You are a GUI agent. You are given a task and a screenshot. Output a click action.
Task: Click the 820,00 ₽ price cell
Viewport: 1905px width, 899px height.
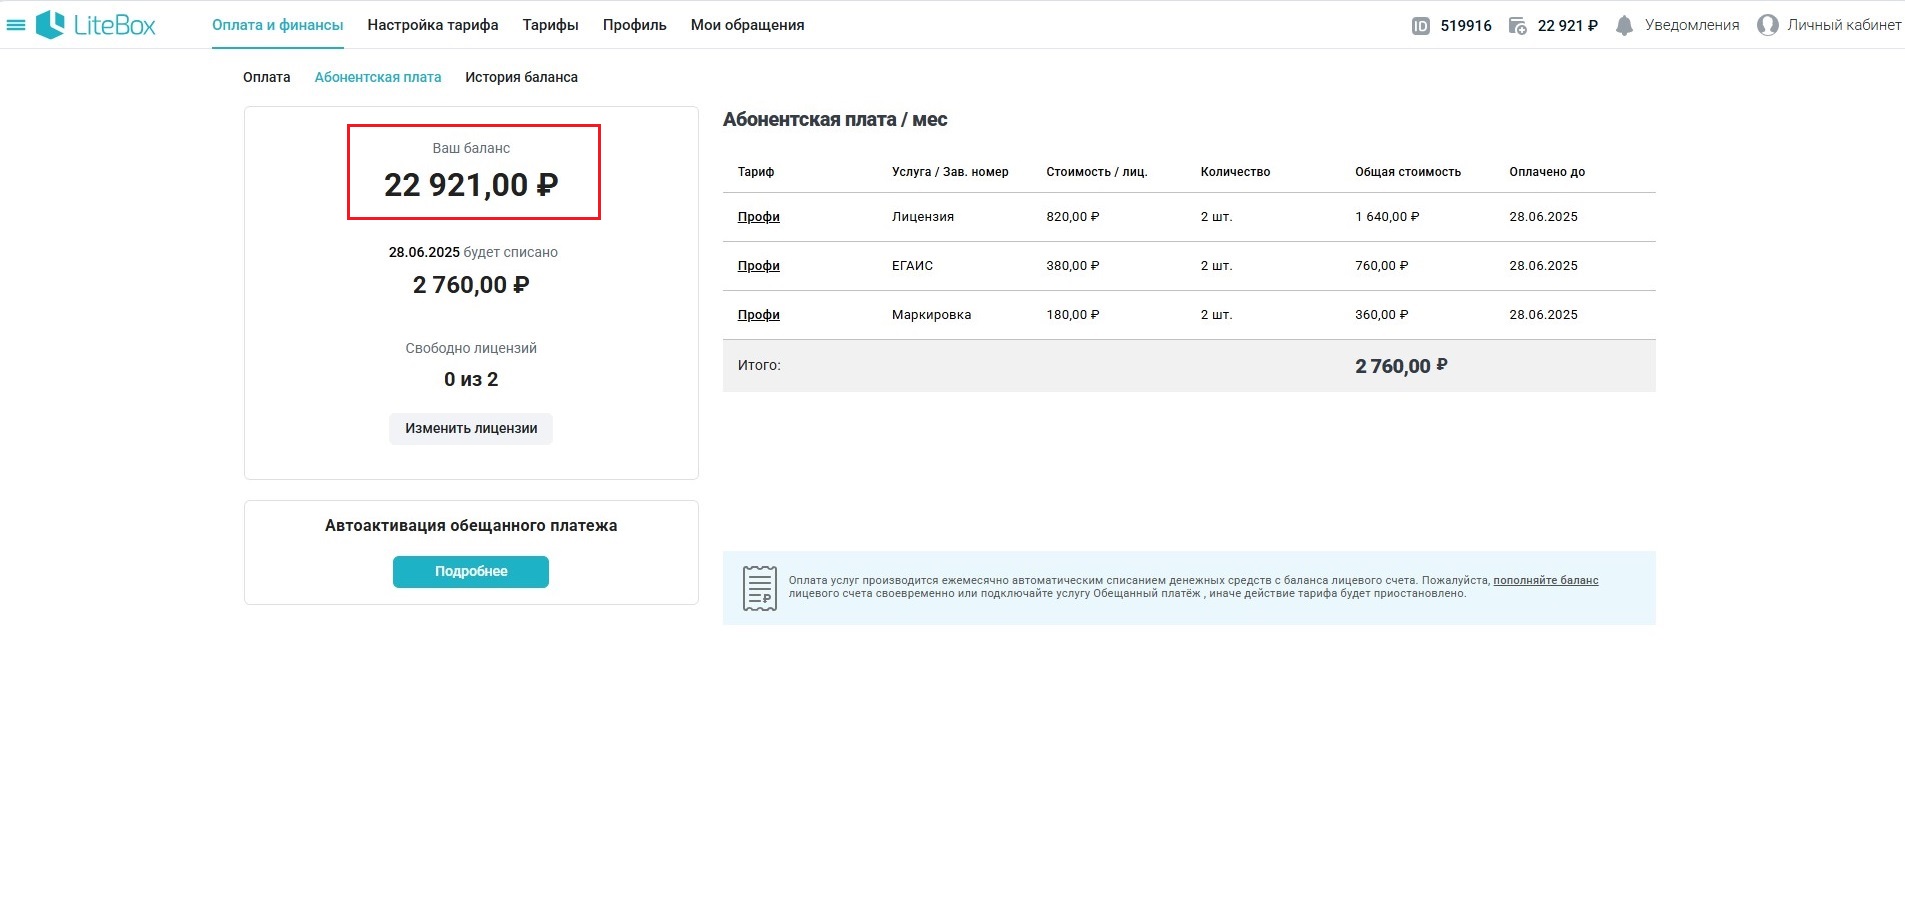pos(1073,217)
